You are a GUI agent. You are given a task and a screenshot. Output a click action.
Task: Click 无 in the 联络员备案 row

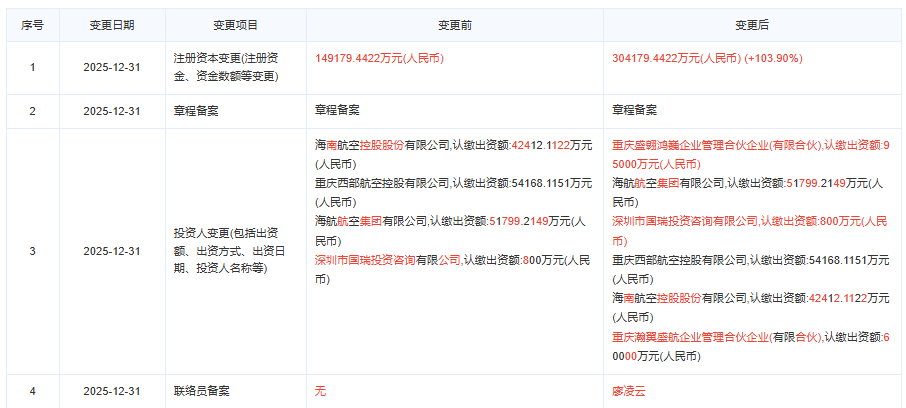coord(320,391)
